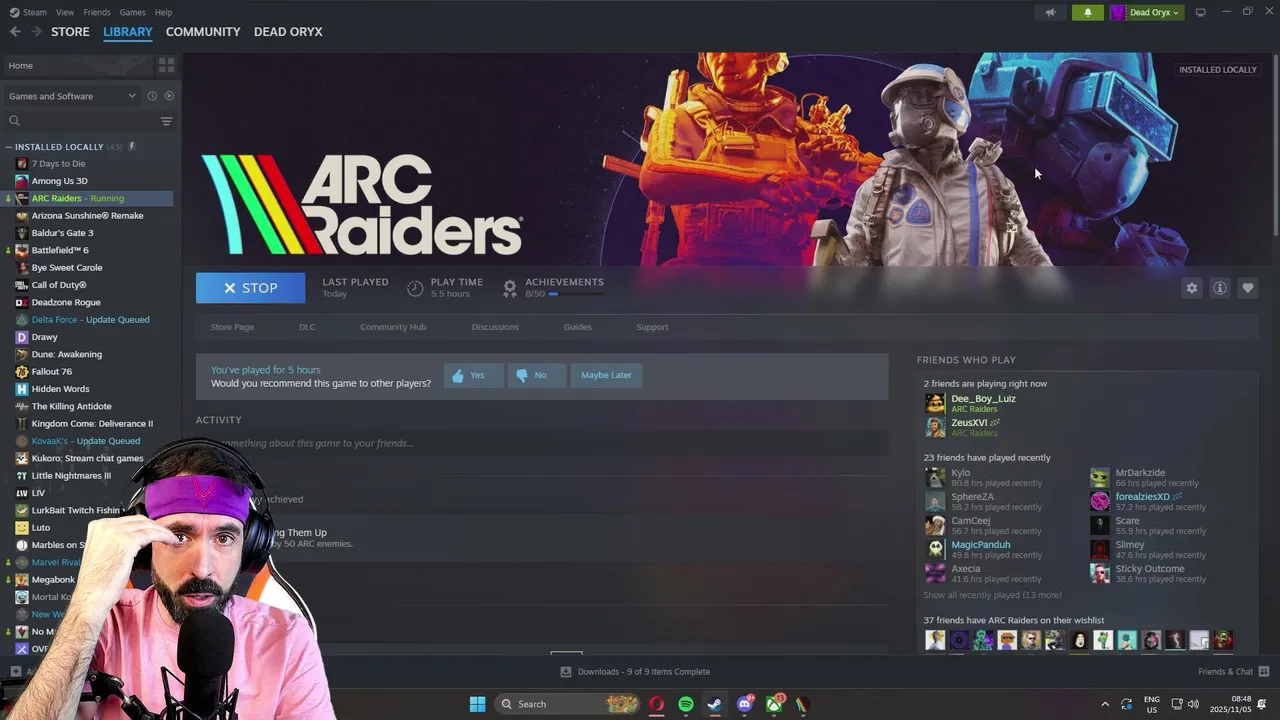Image resolution: width=1280 pixels, height=720 pixels.
Task: Open the Guides link
Action: (x=577, y=327)
